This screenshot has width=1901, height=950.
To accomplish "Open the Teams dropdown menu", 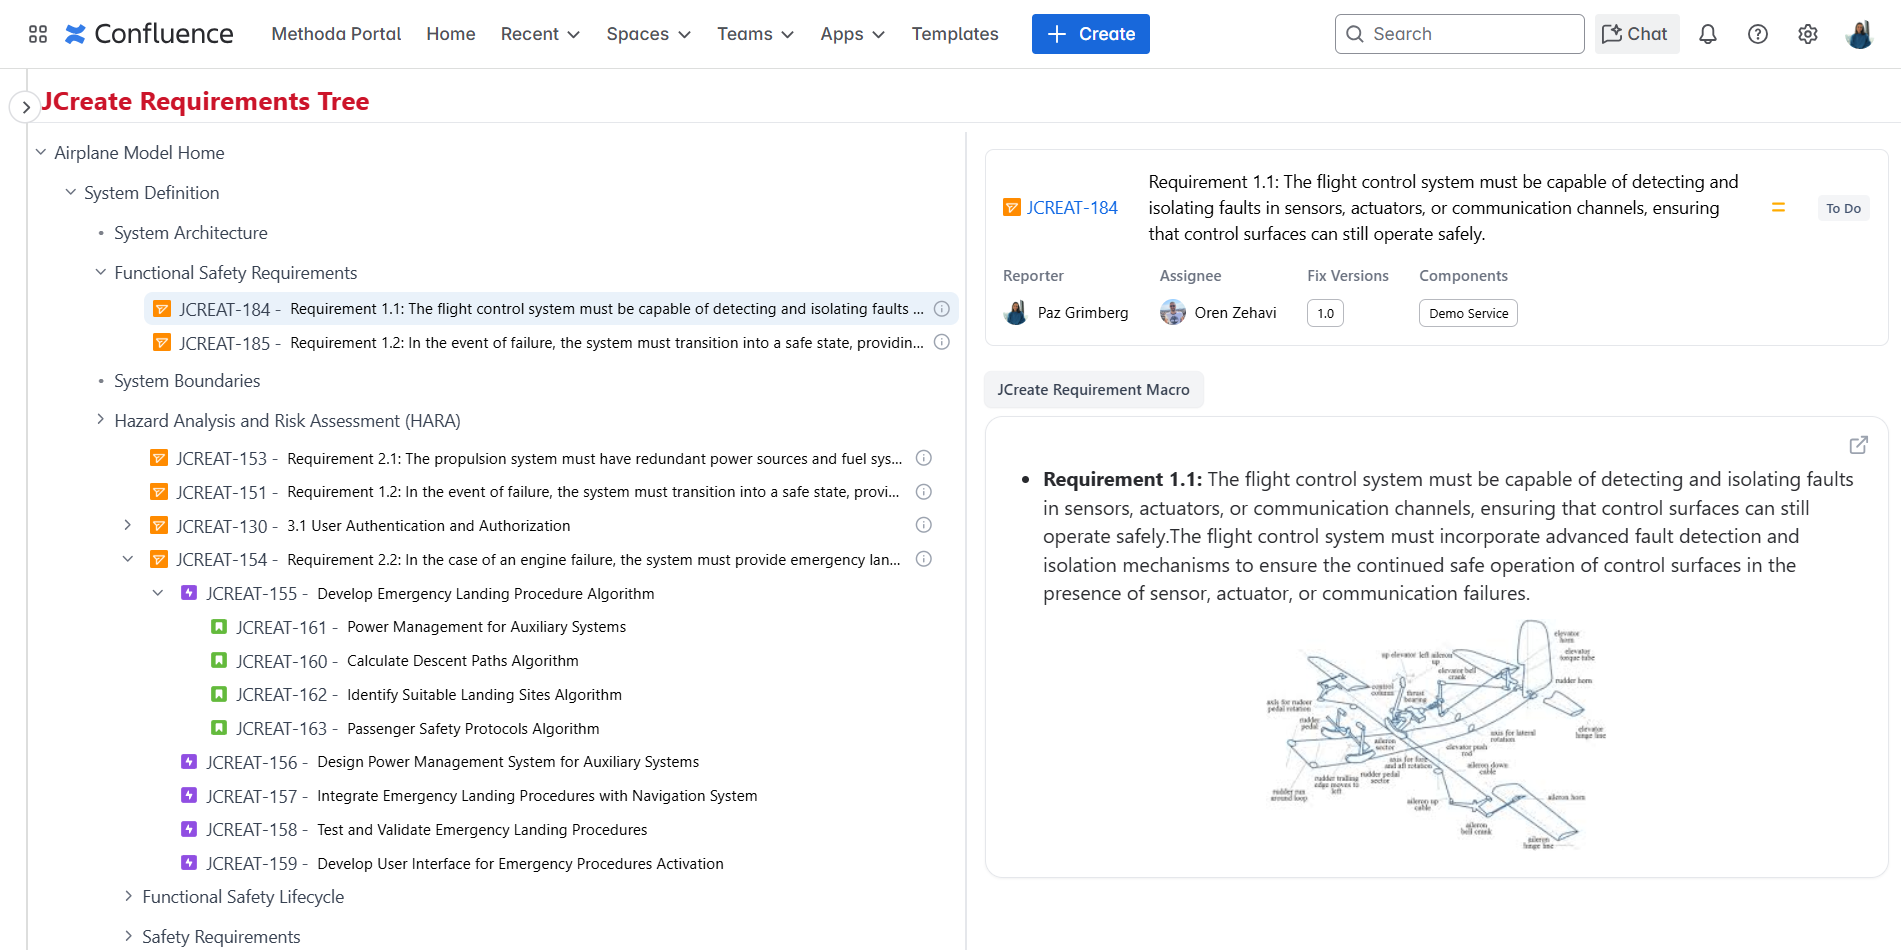I will 755,34.
